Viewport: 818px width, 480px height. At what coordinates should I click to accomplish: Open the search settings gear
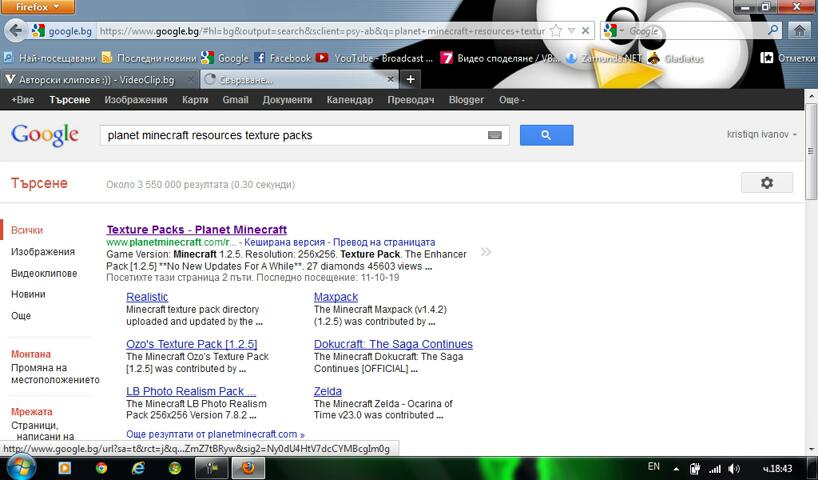click(x=767, y=183)
